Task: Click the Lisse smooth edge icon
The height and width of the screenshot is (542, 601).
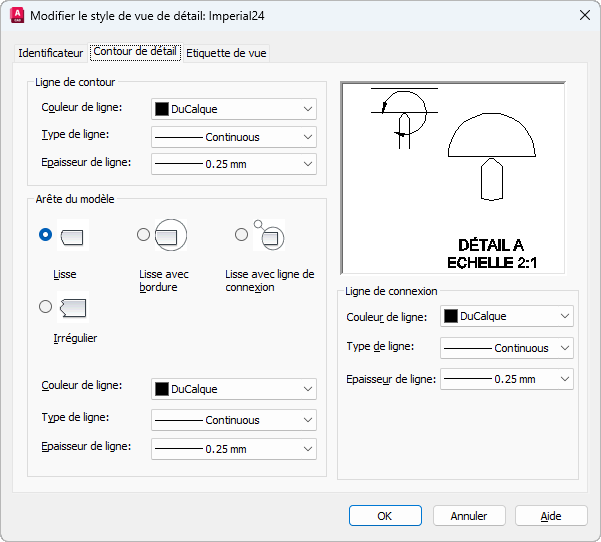Action: (73, 235)
